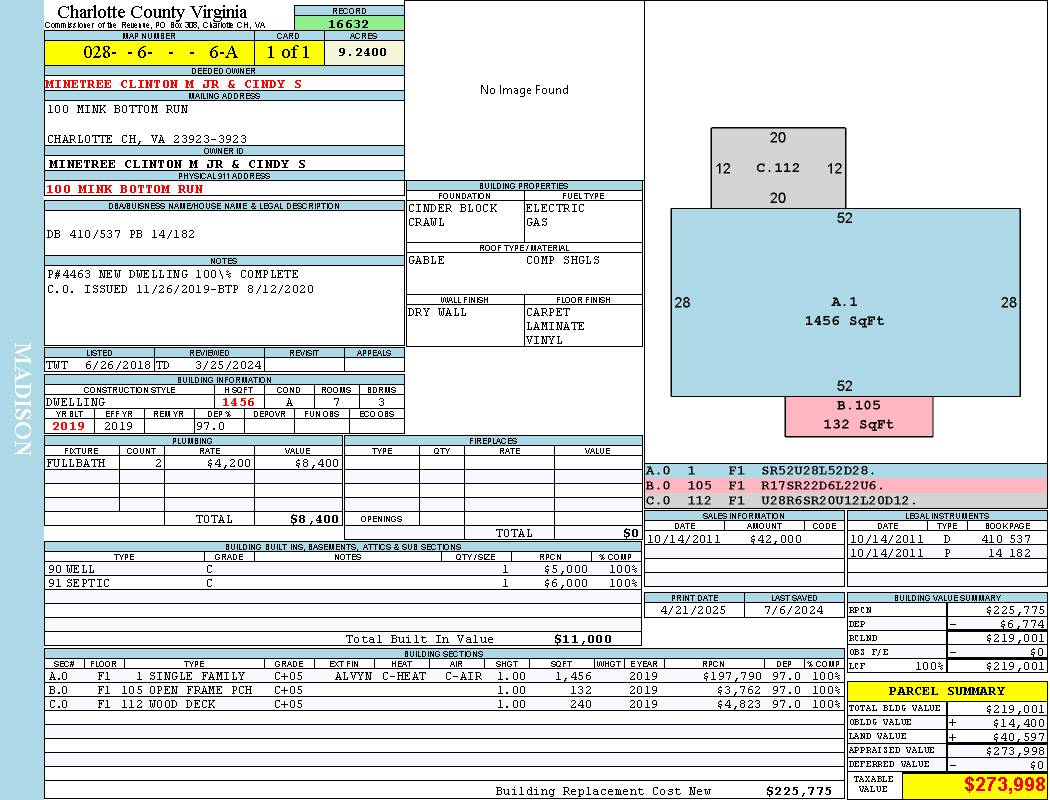The height and width of the screenshot is (800, 1050).
Task: Click the red year built value 2019
Action: coord(69,426)
